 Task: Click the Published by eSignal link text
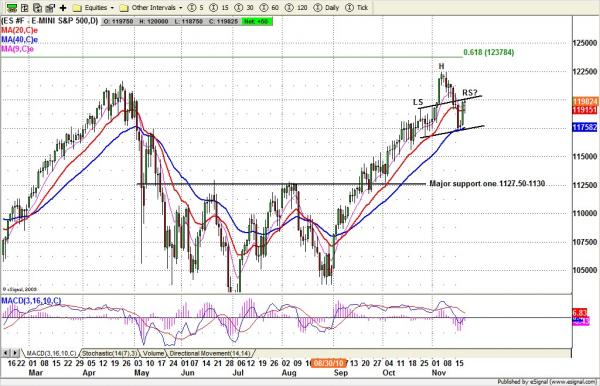(547, 382)
